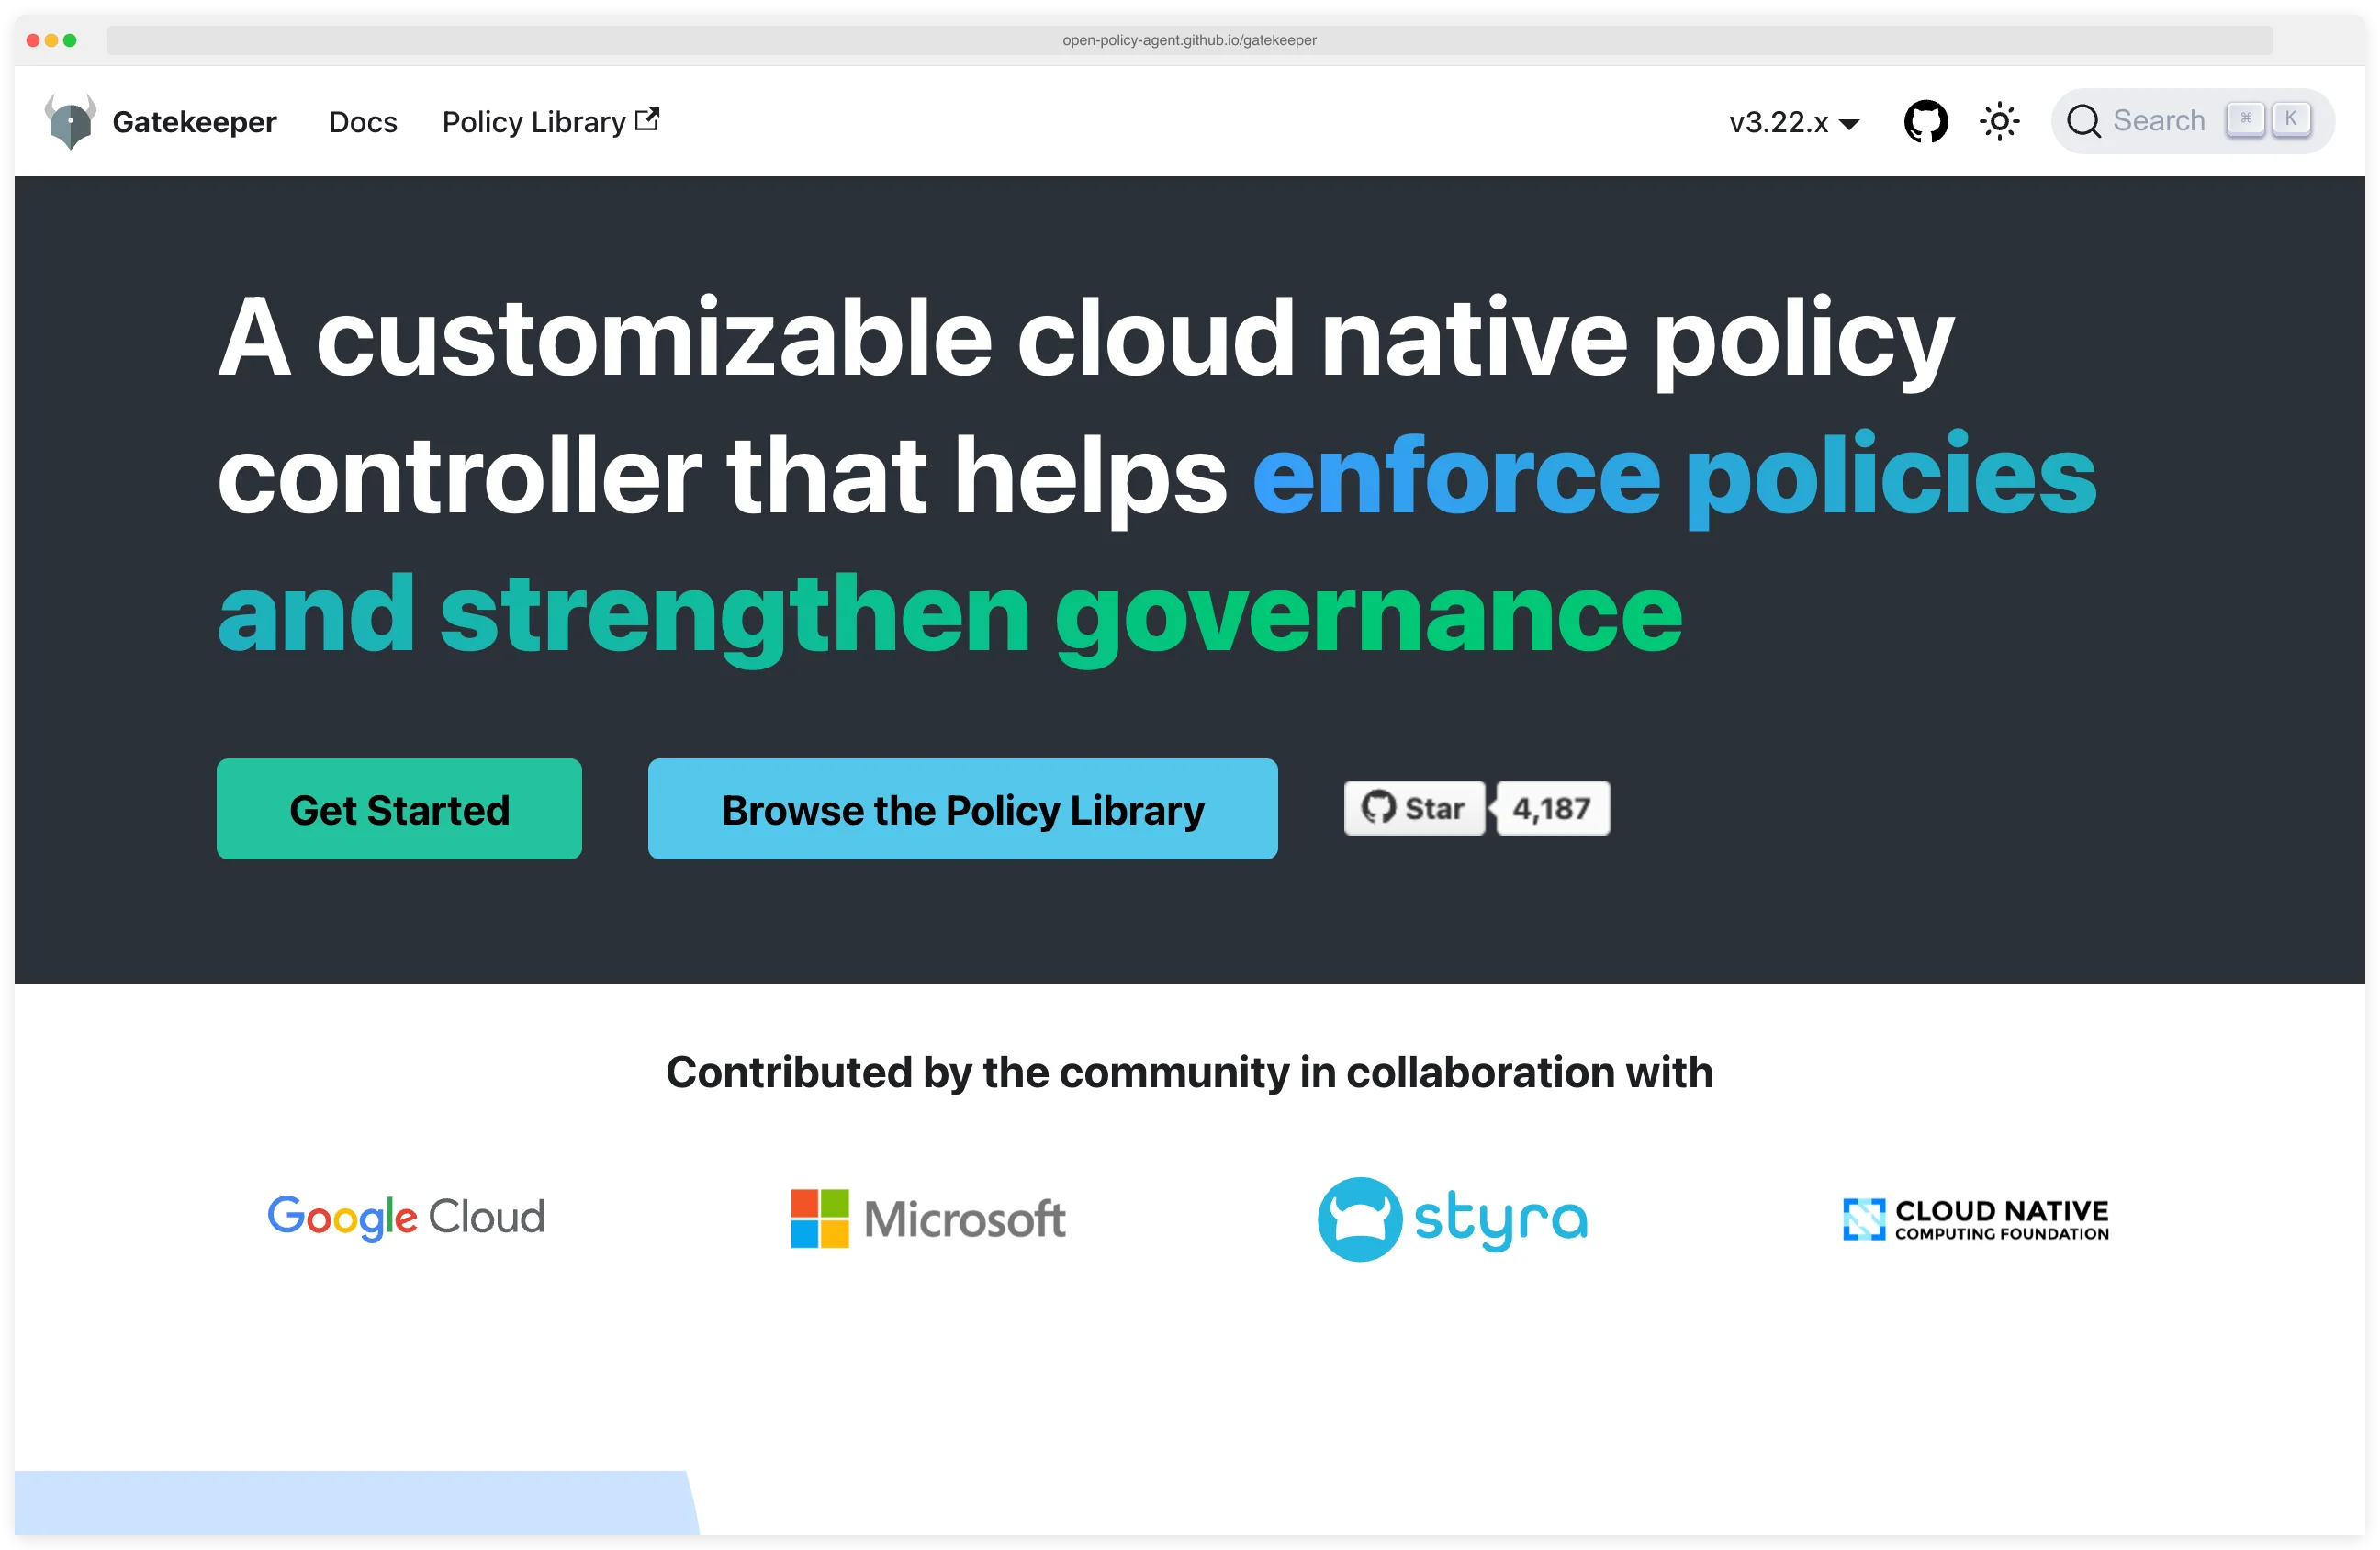
Task: Click the browser address bar
Action: click(x=1188, y=41)
